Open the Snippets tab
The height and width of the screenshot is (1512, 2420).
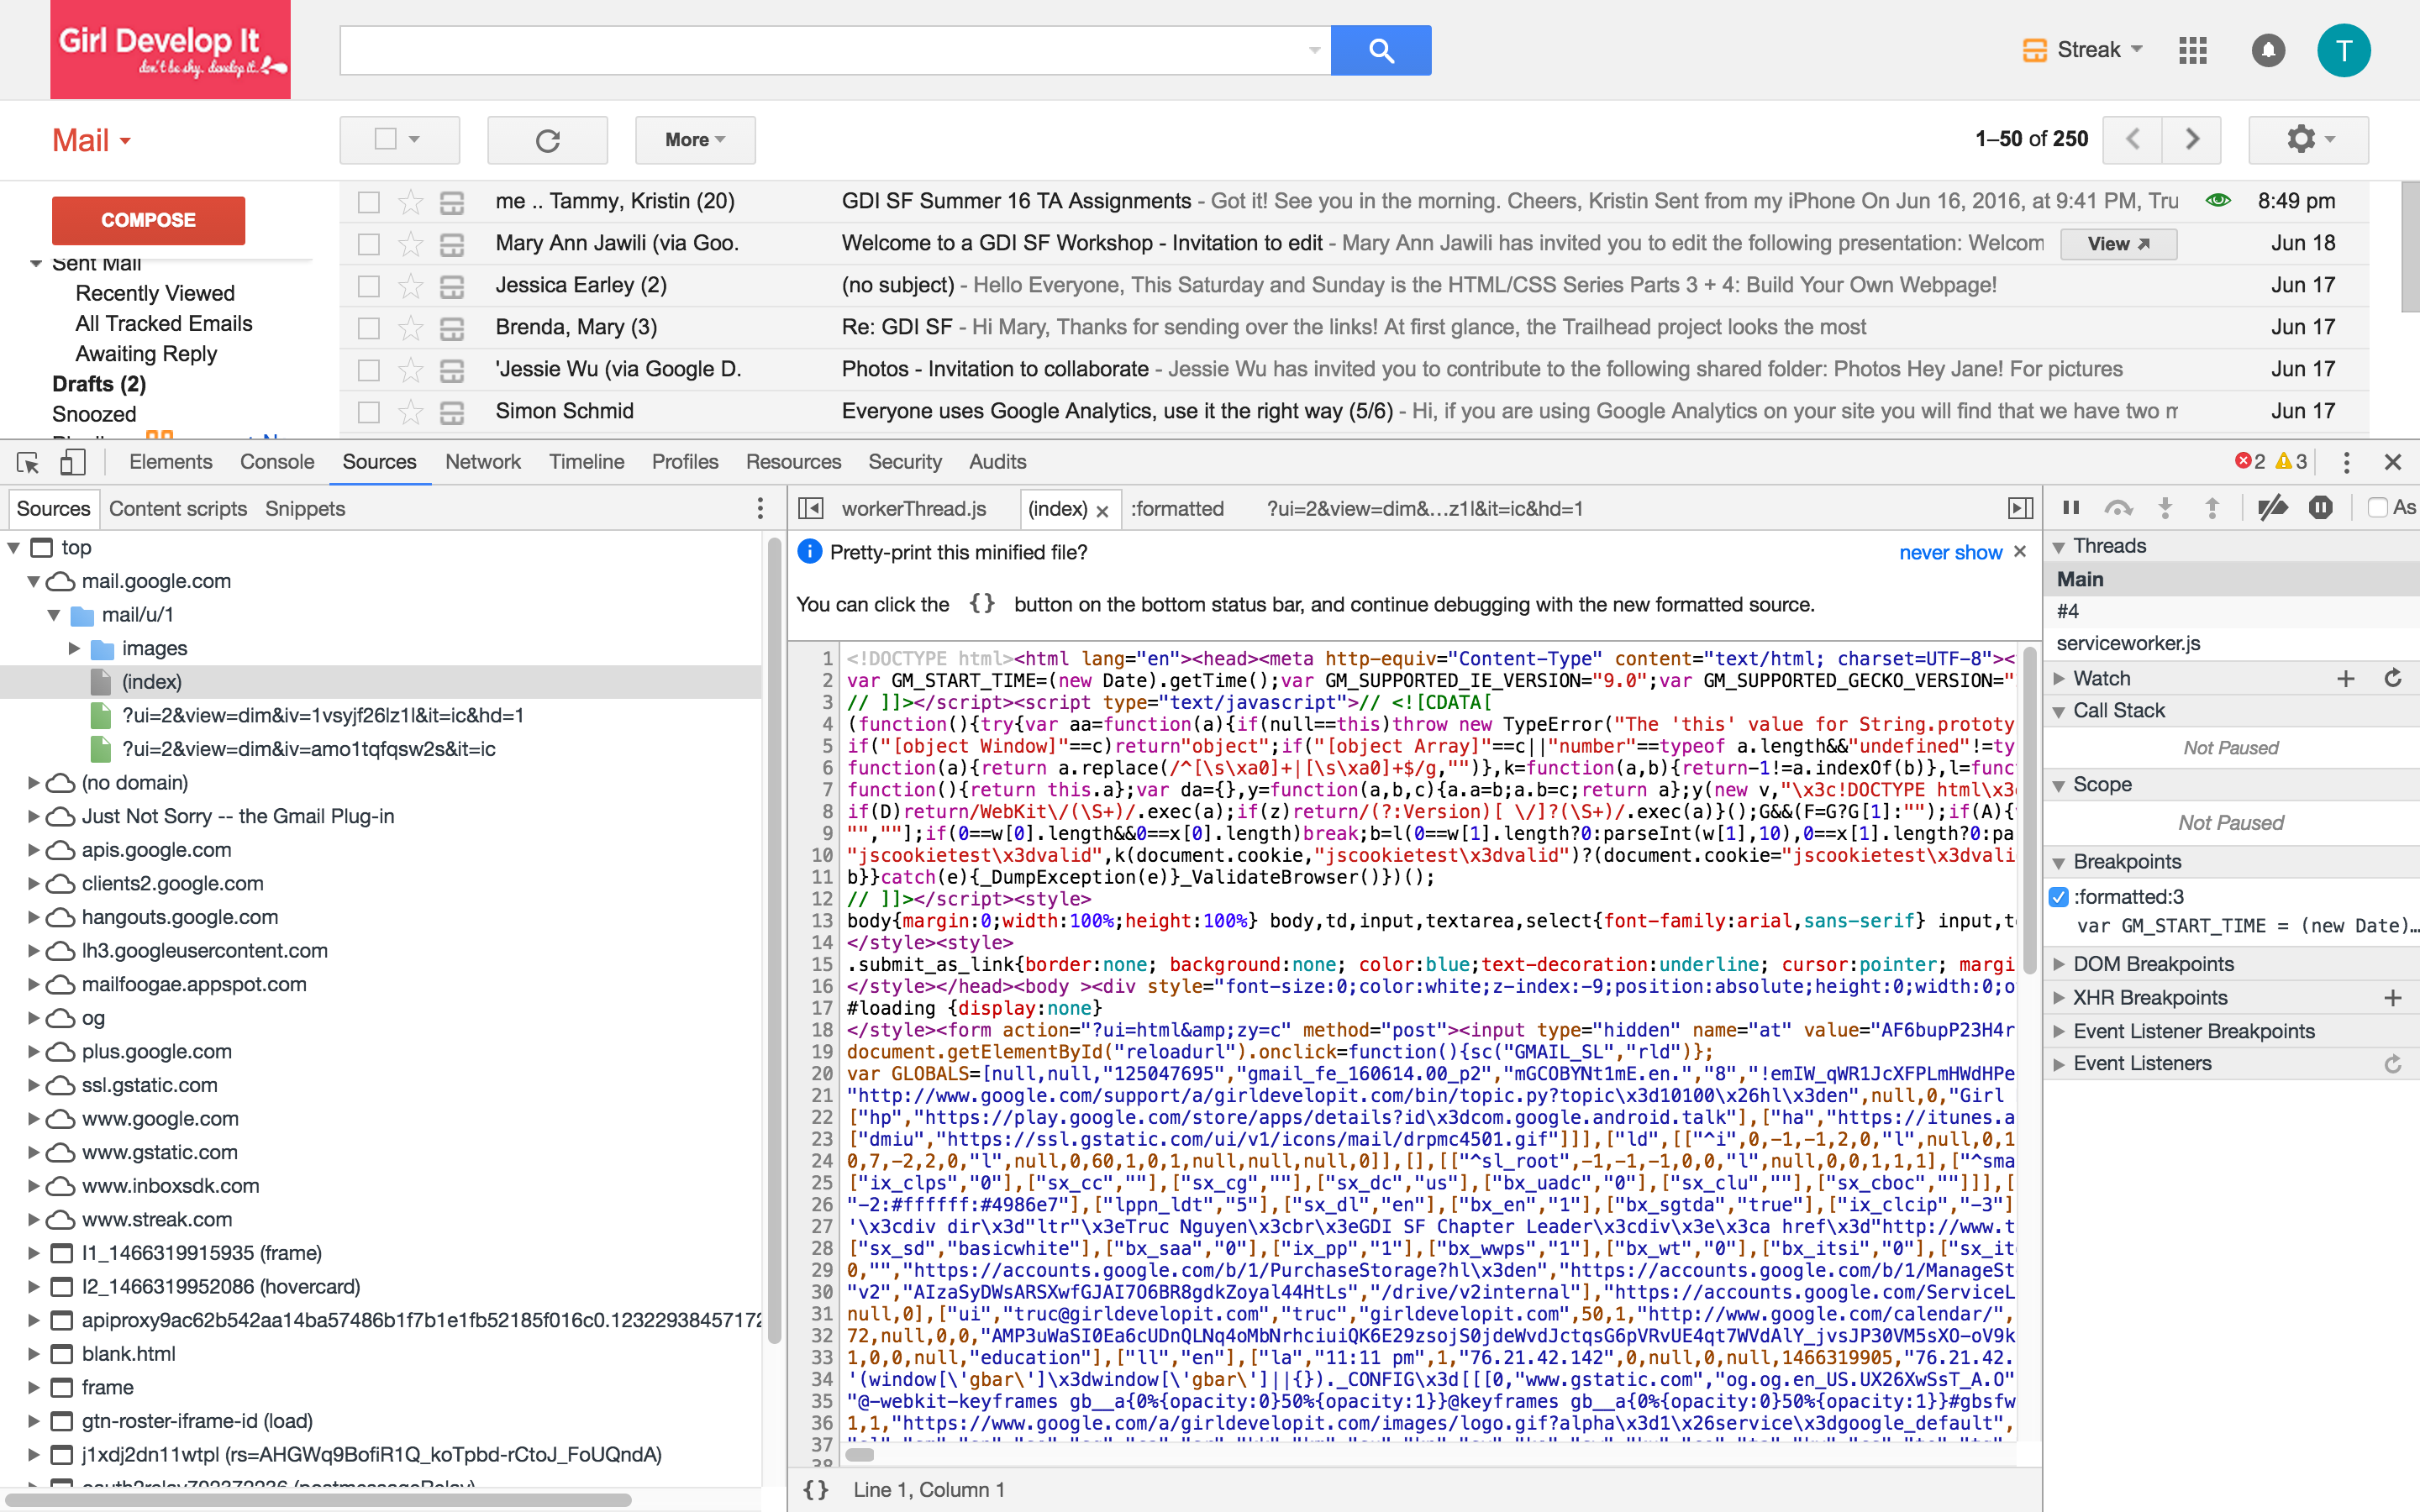click(x=305, y=509)
